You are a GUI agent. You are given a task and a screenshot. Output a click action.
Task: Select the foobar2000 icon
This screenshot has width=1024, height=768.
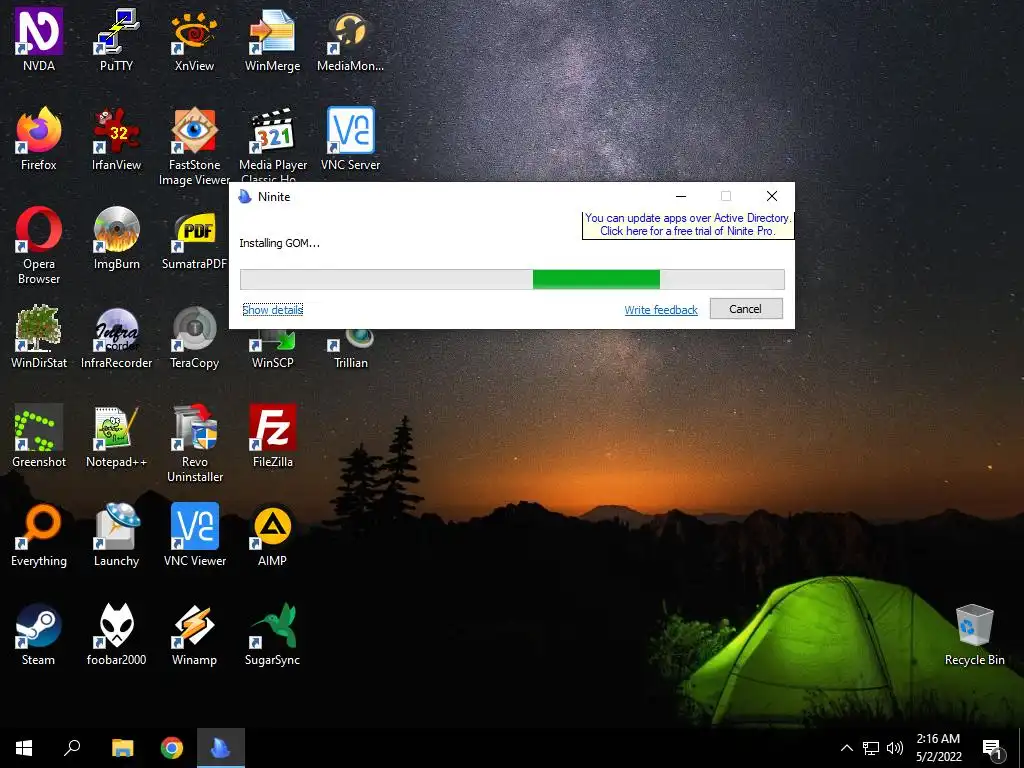pos(116,633)
